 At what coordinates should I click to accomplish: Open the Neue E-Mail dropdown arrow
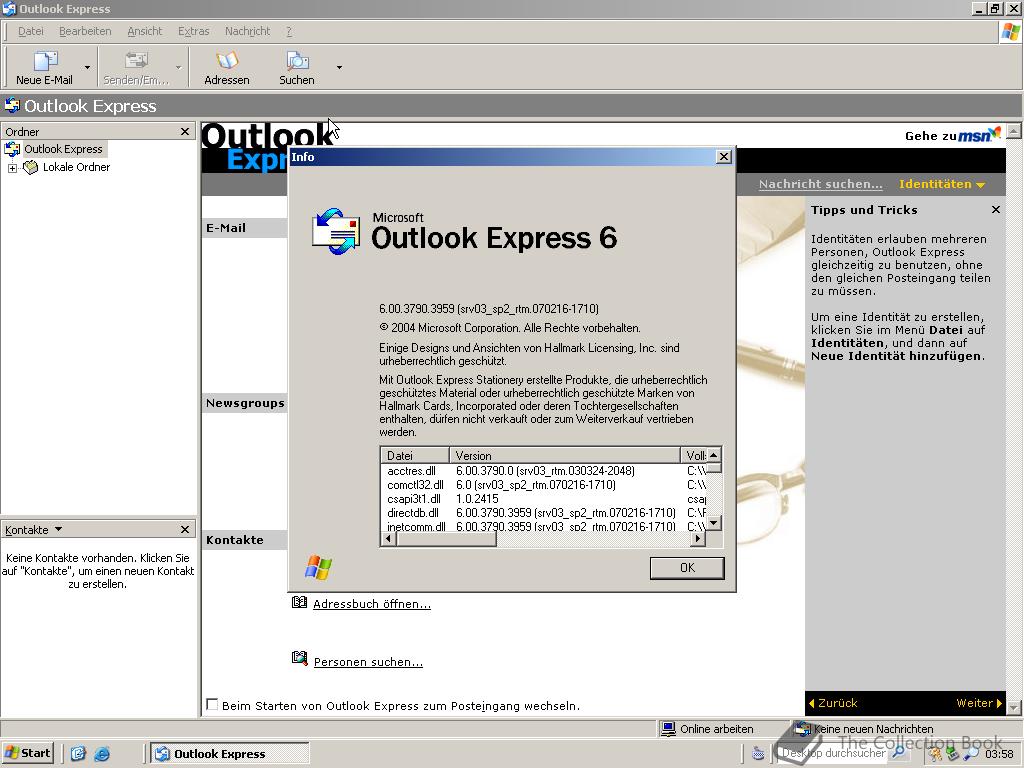[x=88, y=67]
